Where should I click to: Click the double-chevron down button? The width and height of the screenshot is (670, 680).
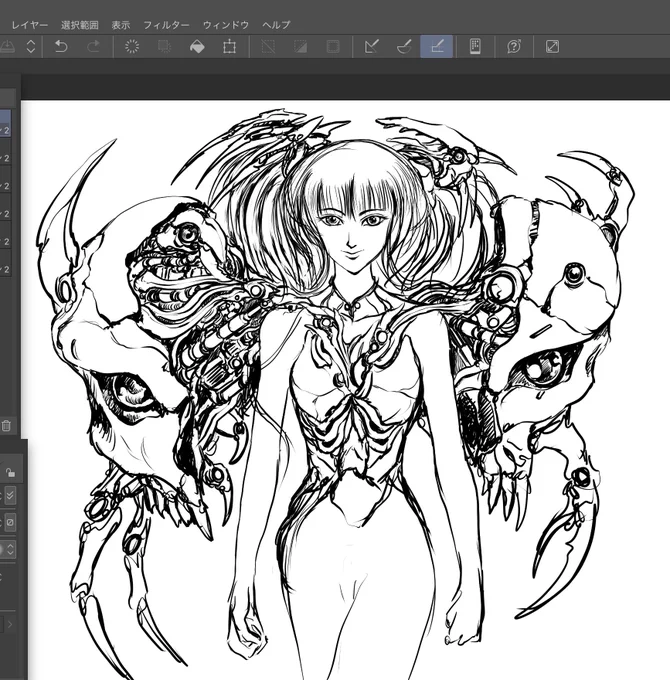10,495
